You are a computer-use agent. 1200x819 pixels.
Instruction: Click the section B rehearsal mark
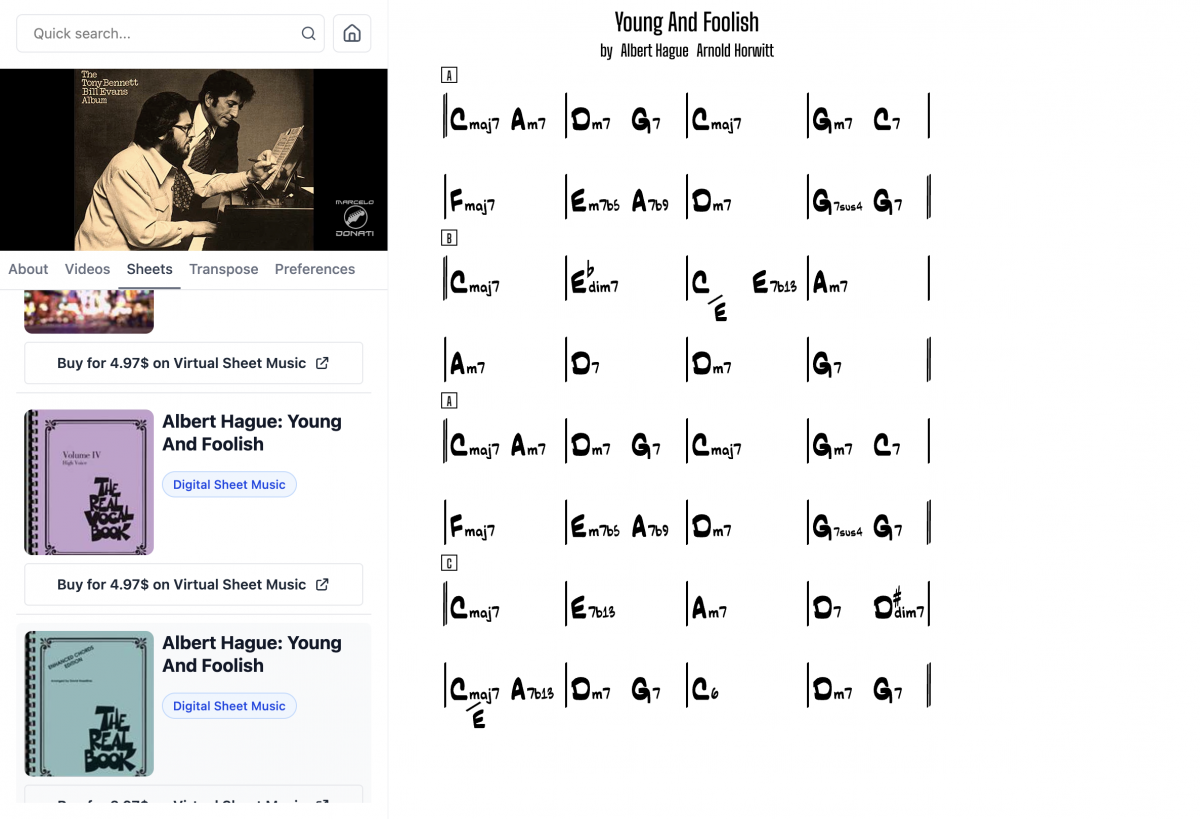[449, 238]
